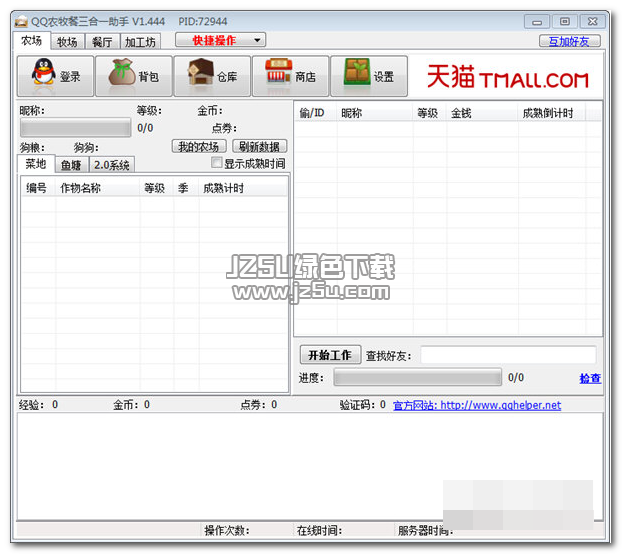Switch to the 加工坊 tab
The width and height of the screenshot is (622, 554).
[x=140, y=42]
